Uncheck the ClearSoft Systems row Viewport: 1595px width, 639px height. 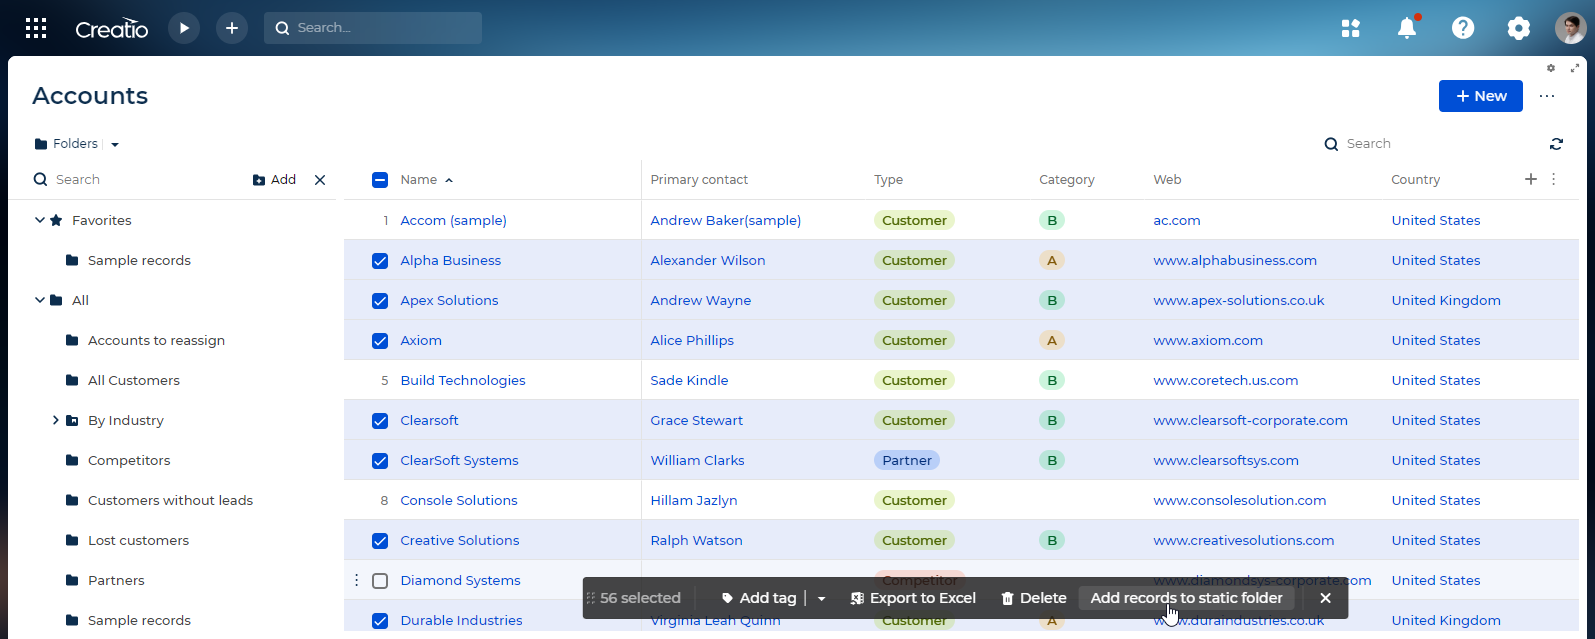380,460
